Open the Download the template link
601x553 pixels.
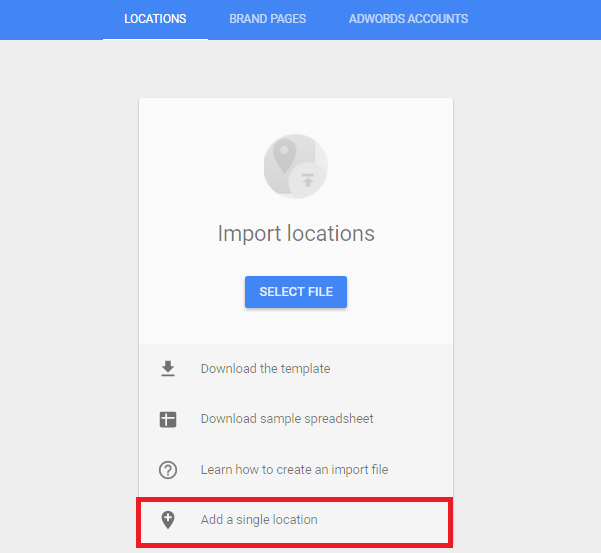point(265,369)
